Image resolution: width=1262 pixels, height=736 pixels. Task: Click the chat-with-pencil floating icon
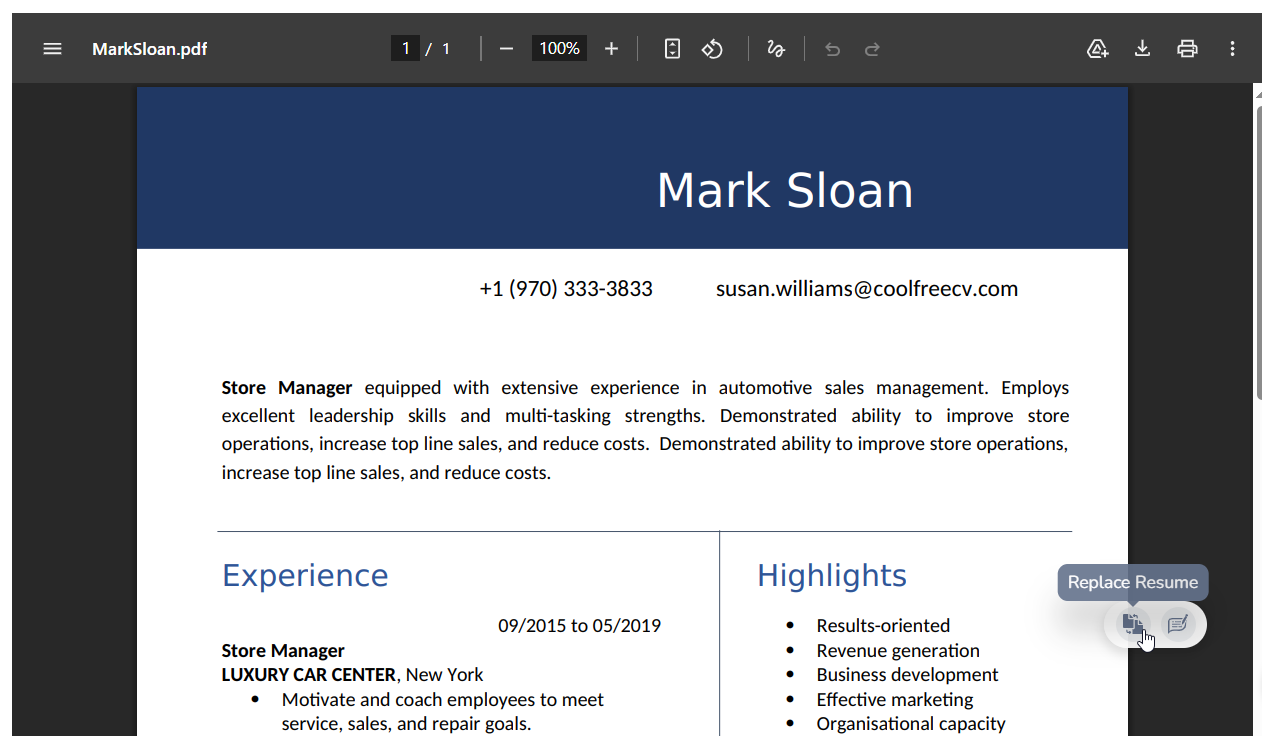1178,624
